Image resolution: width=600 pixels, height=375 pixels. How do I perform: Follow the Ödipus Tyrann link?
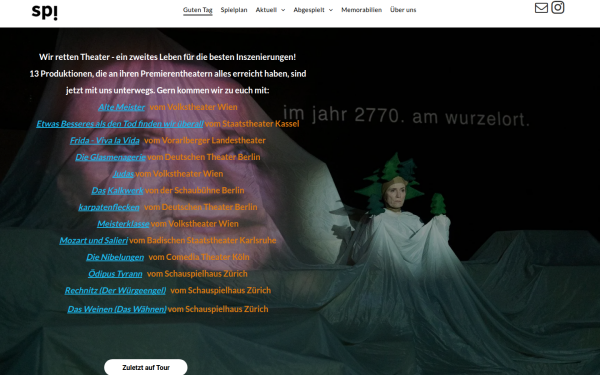(115, 274)
